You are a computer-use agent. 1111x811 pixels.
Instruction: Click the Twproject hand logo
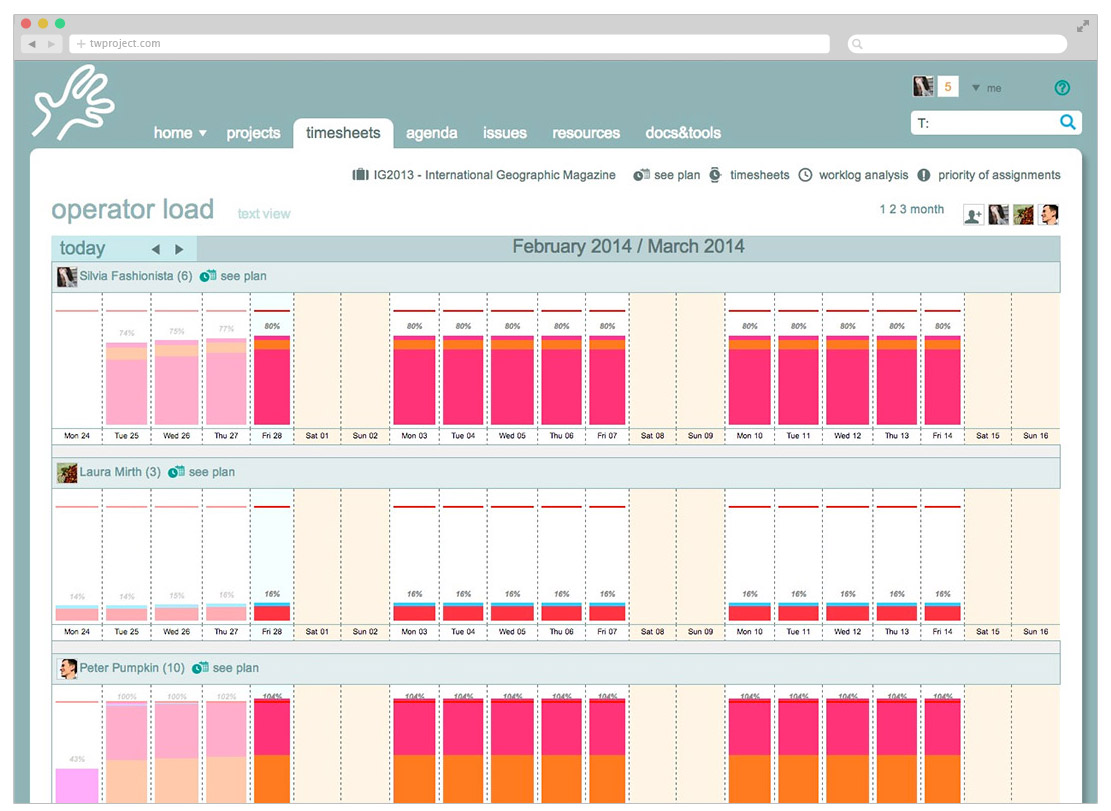[x=73, y=102]
